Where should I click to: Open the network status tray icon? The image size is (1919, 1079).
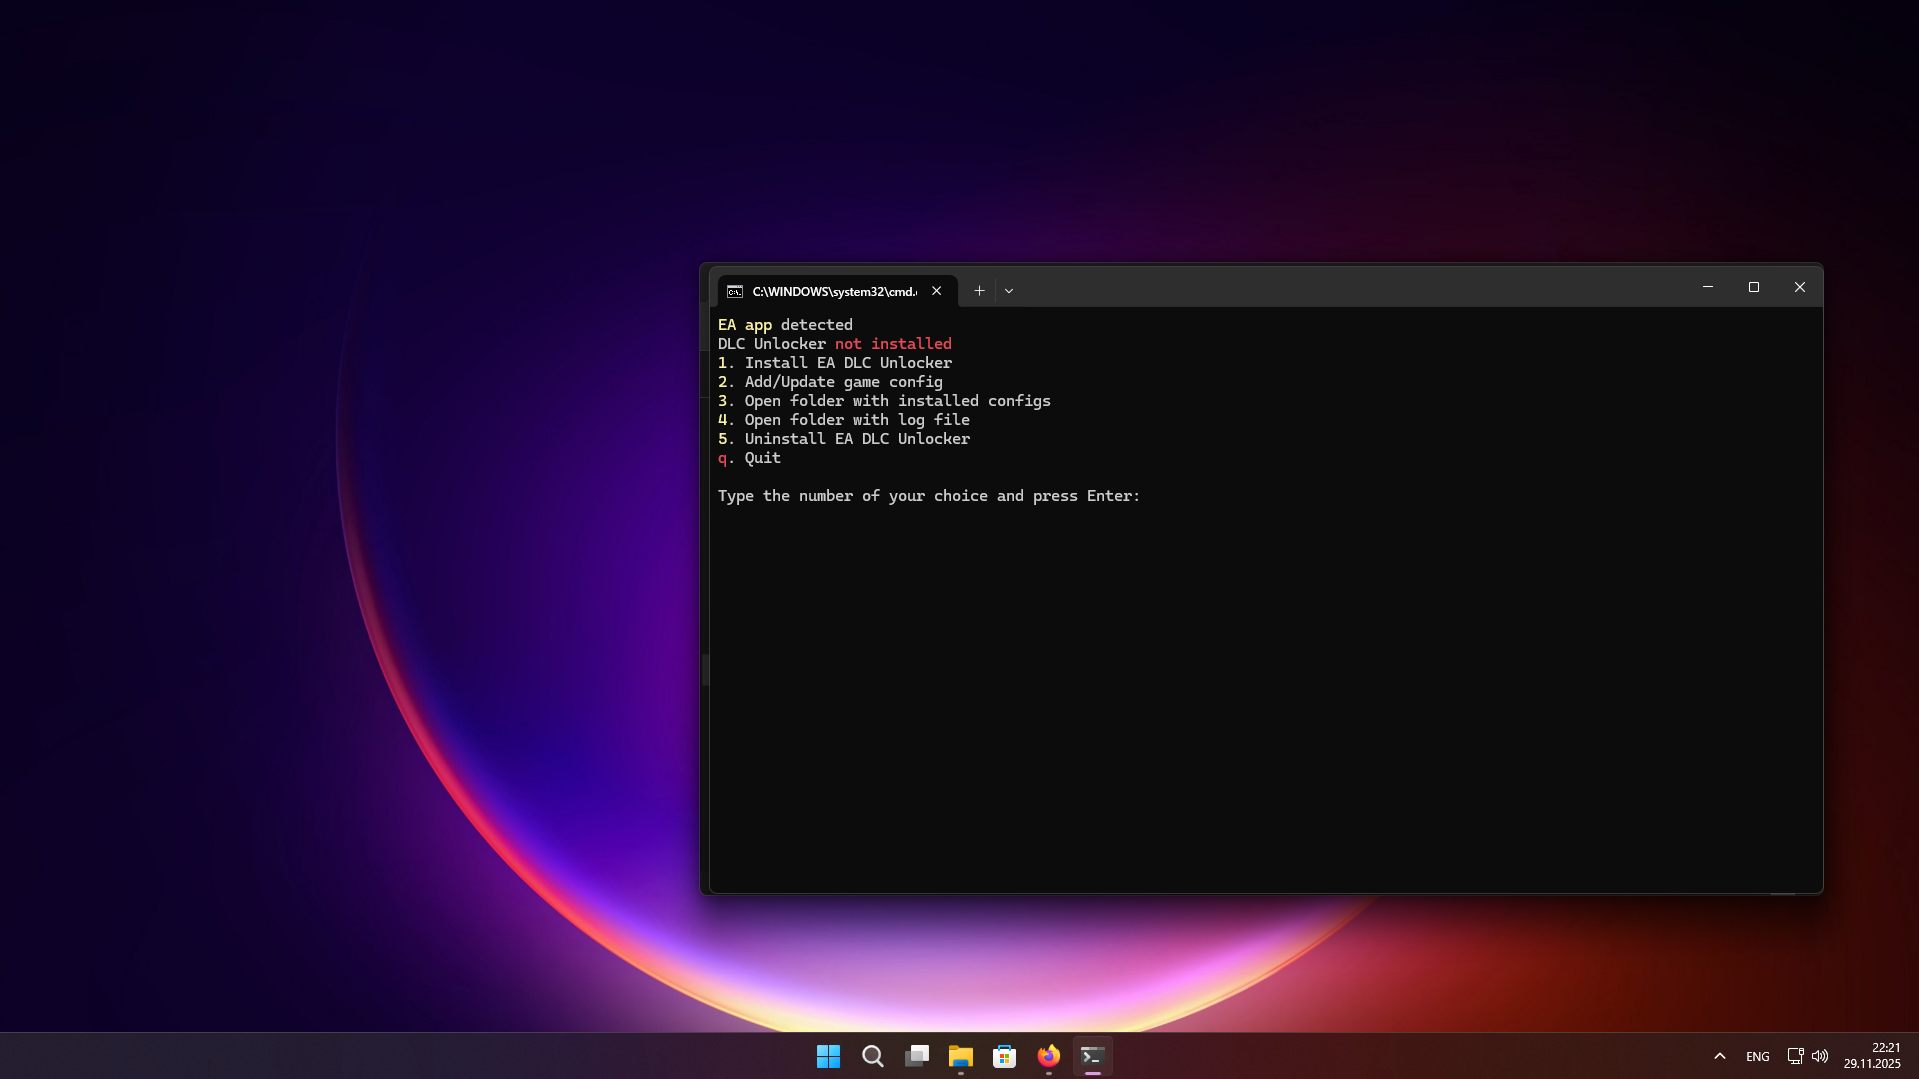tap(1795, 1056)
